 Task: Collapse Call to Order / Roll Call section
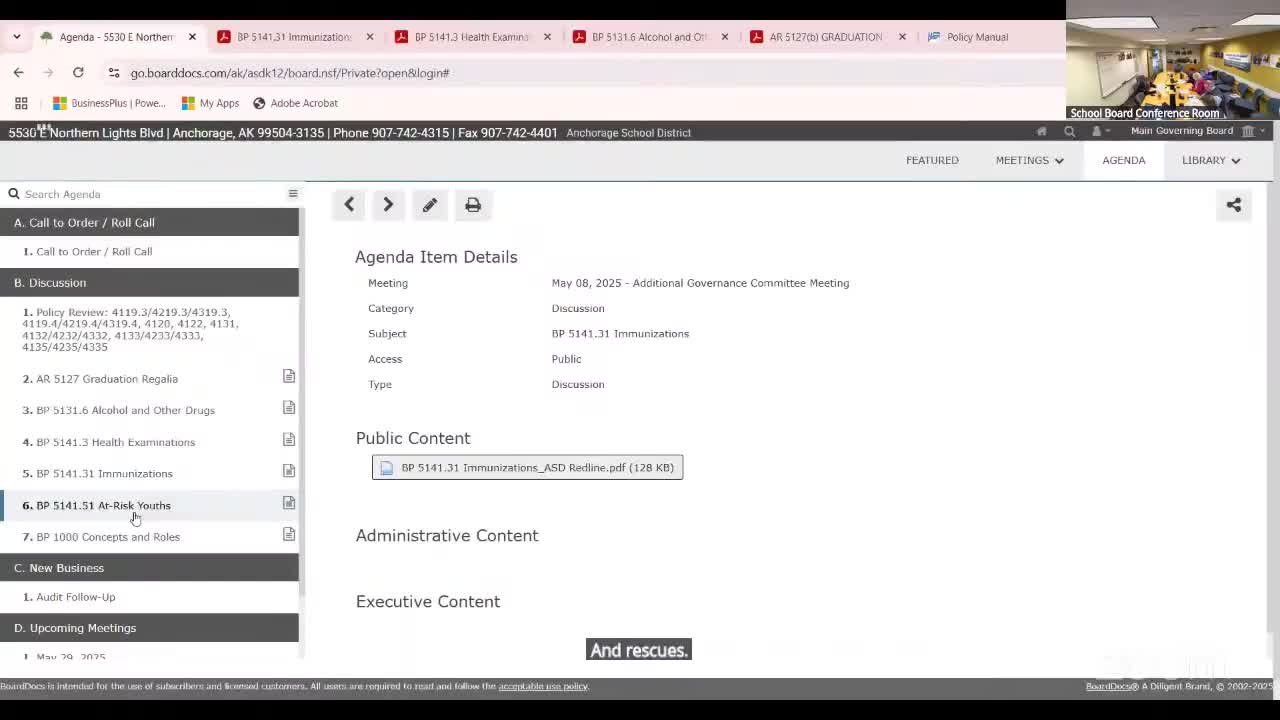point(149,222)
